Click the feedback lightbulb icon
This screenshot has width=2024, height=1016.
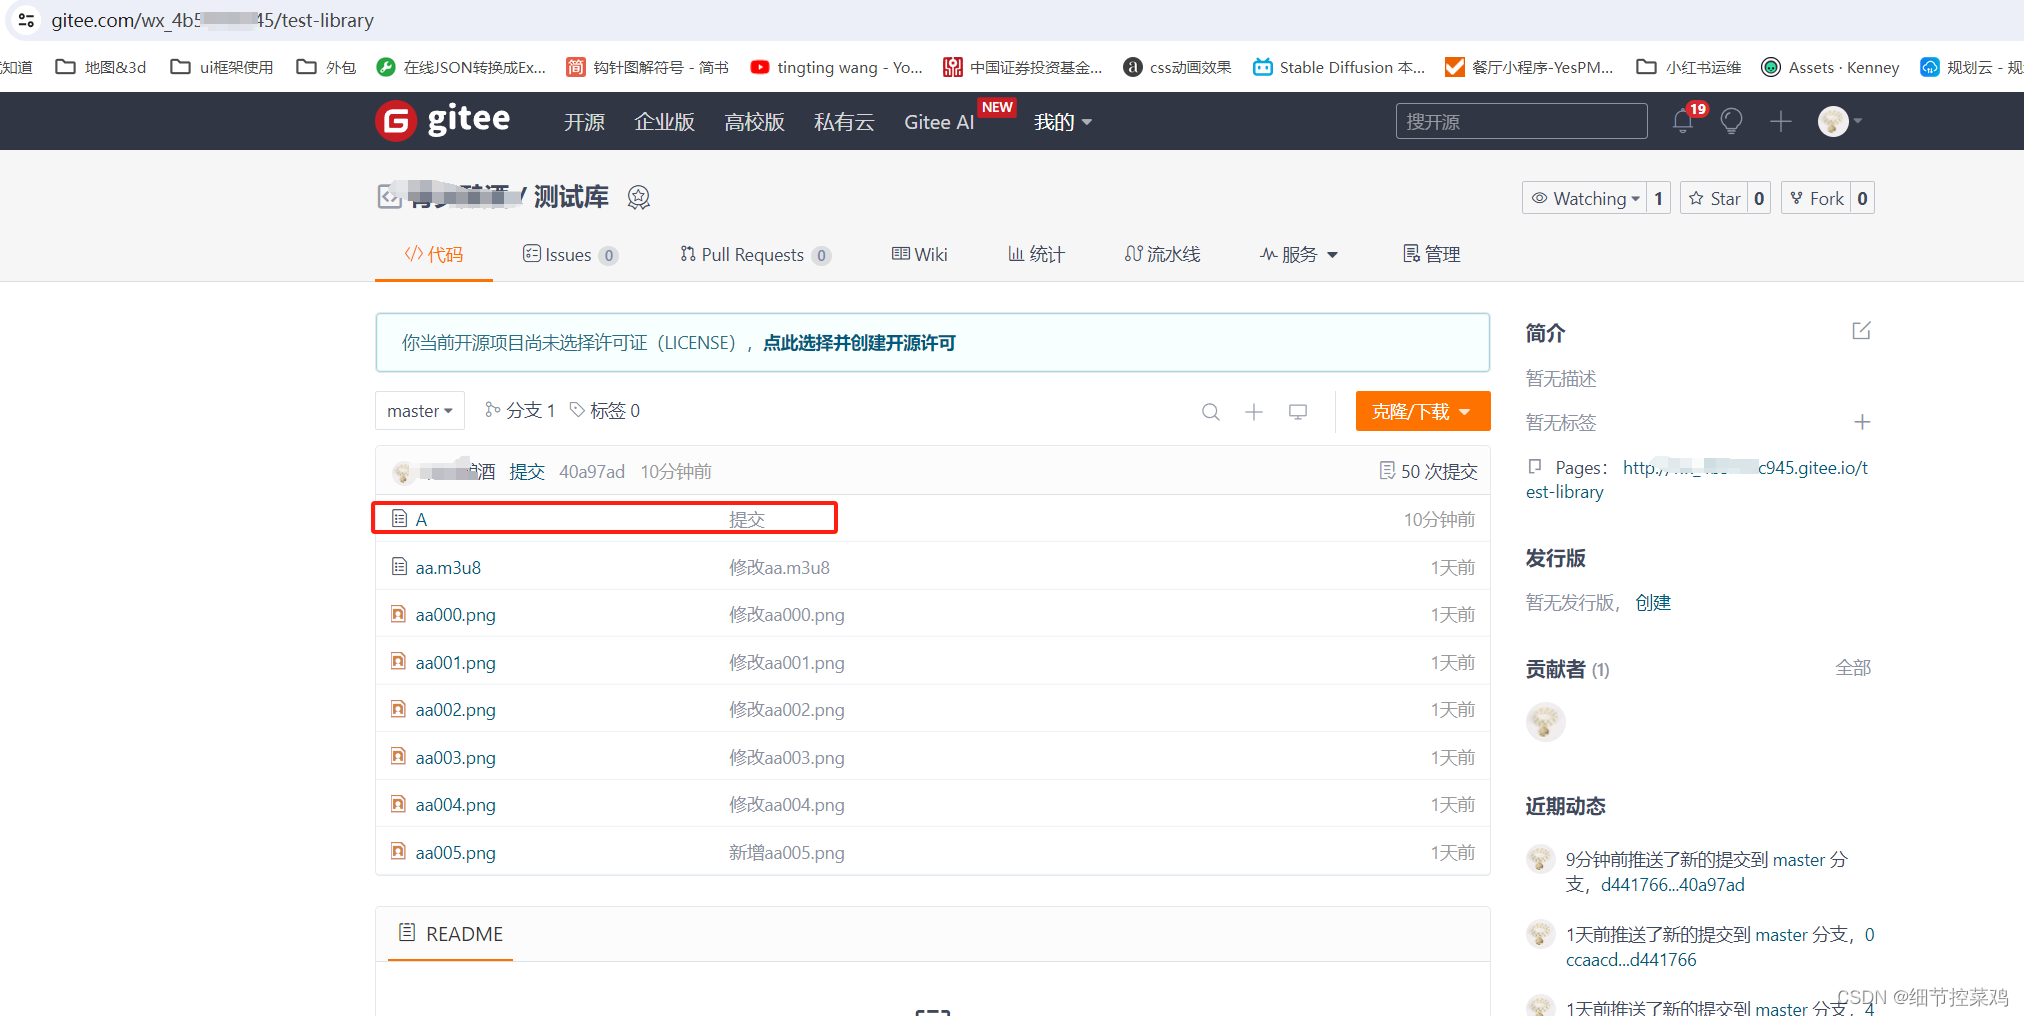click(x=1731, y=121)
